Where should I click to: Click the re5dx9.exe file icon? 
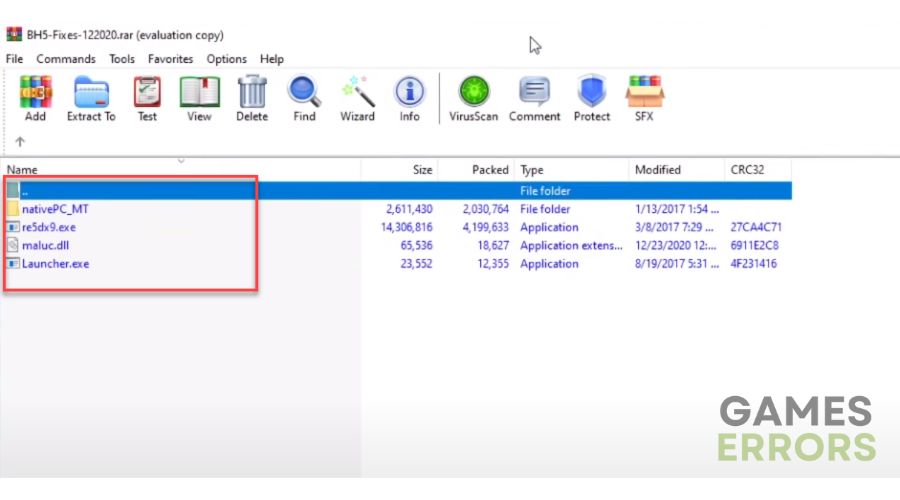[13, 227]
